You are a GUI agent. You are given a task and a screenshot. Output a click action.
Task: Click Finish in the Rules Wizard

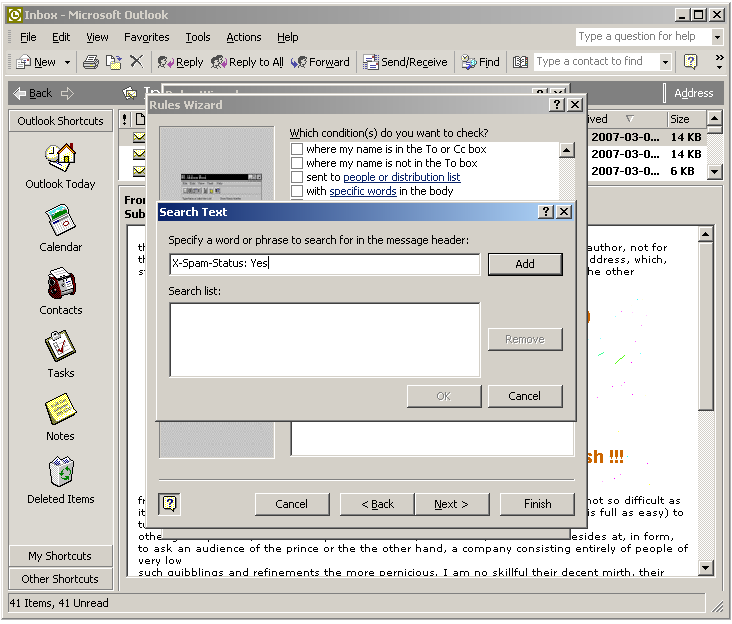tap(537, 504)
